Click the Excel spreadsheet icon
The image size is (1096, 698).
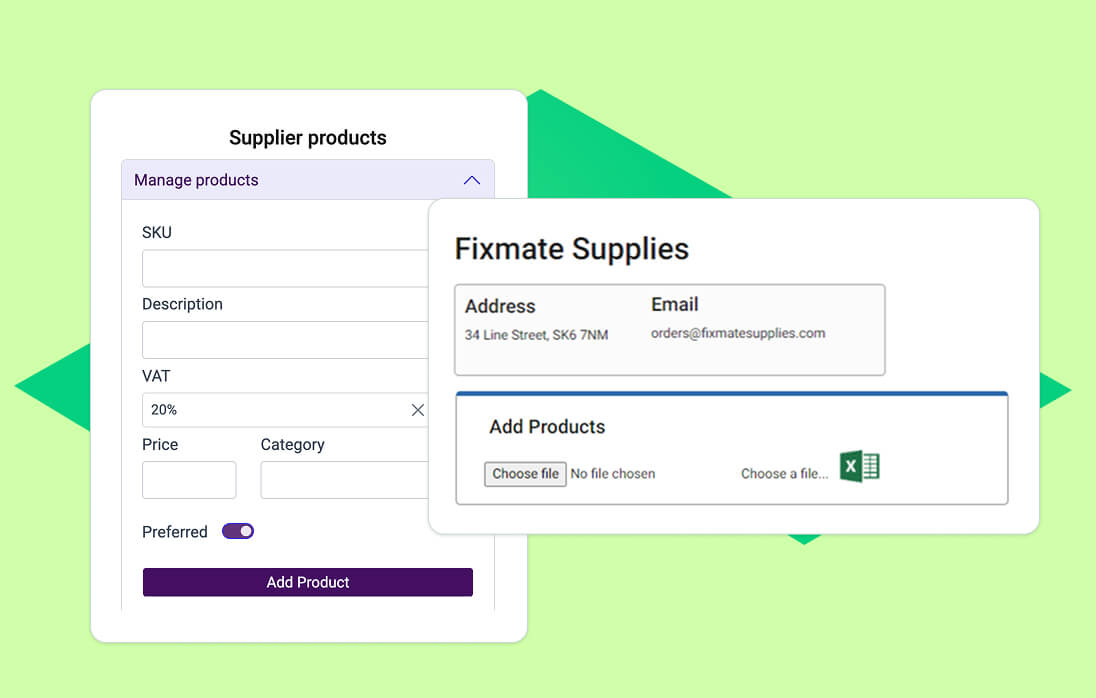(860, 465)
